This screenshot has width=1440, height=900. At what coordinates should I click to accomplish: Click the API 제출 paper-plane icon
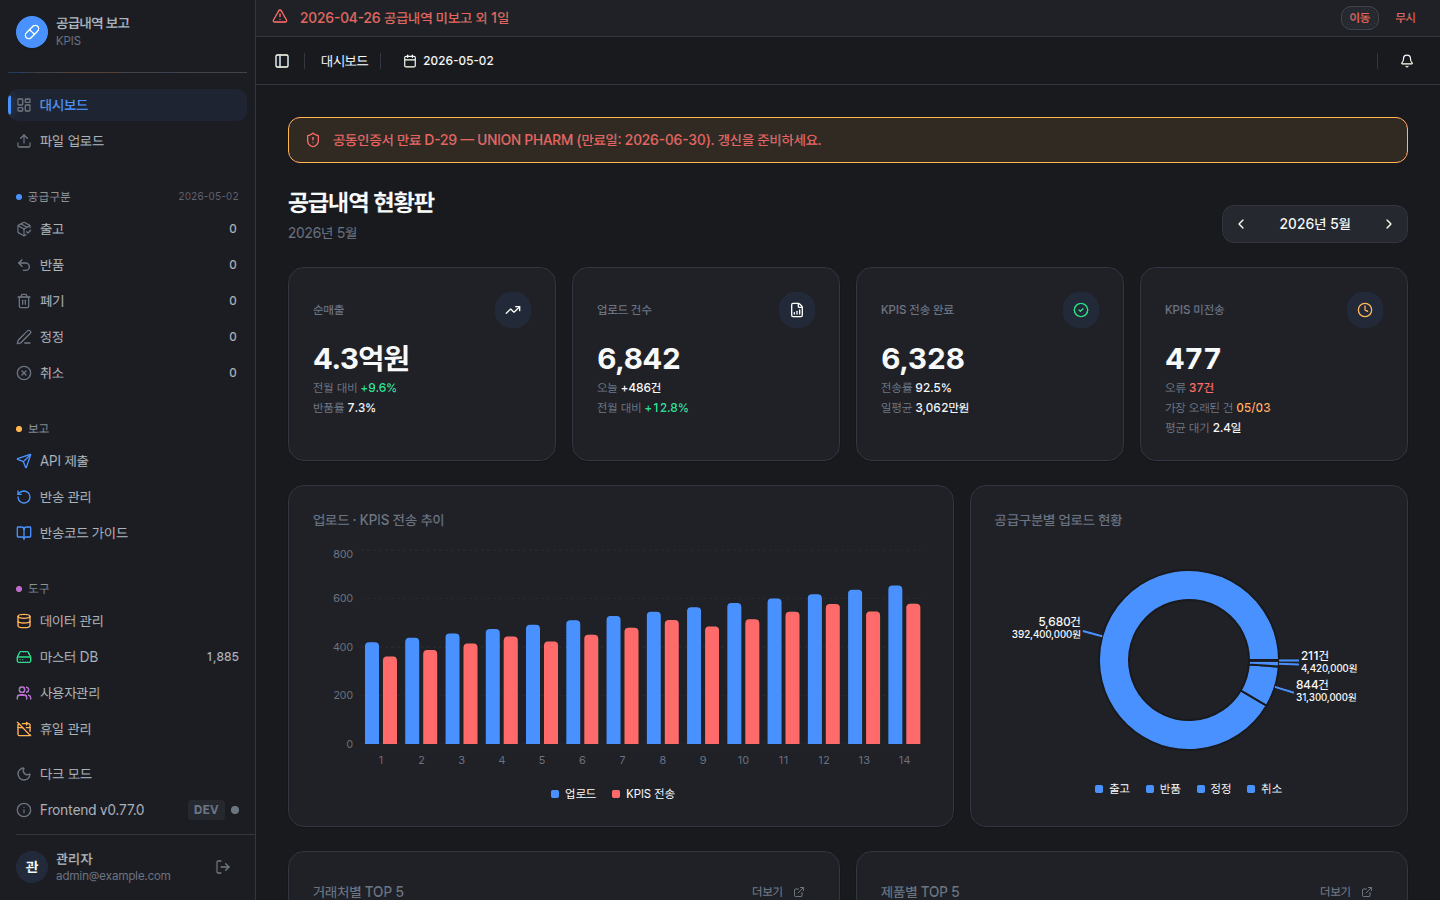[x=24, y=461]
